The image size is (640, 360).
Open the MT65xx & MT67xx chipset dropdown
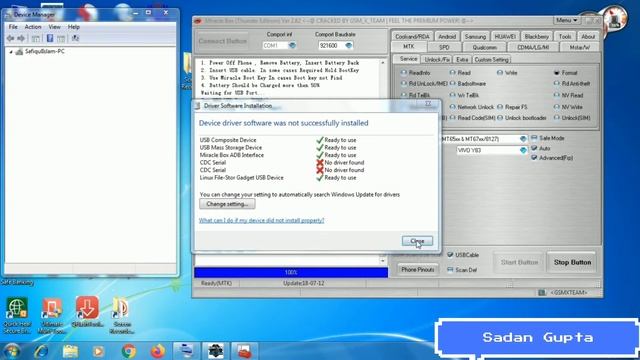(523, 139)
